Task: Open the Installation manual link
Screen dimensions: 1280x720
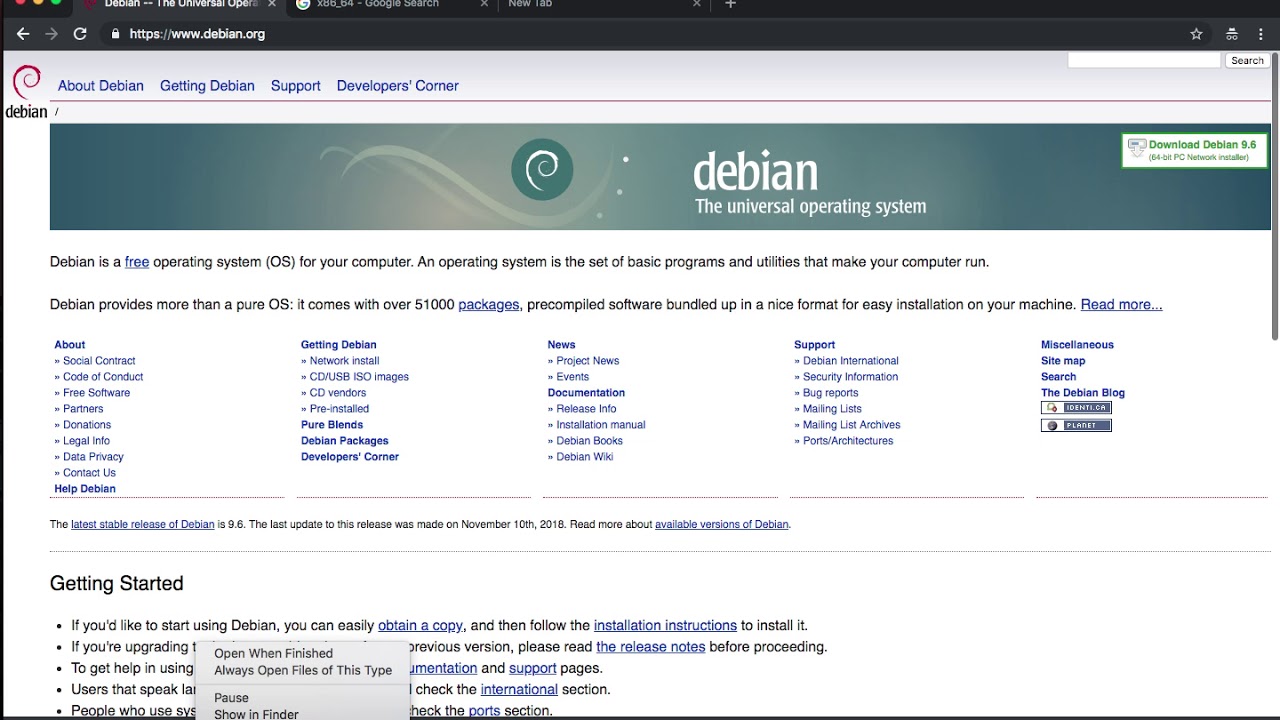Action: [601, 425]
